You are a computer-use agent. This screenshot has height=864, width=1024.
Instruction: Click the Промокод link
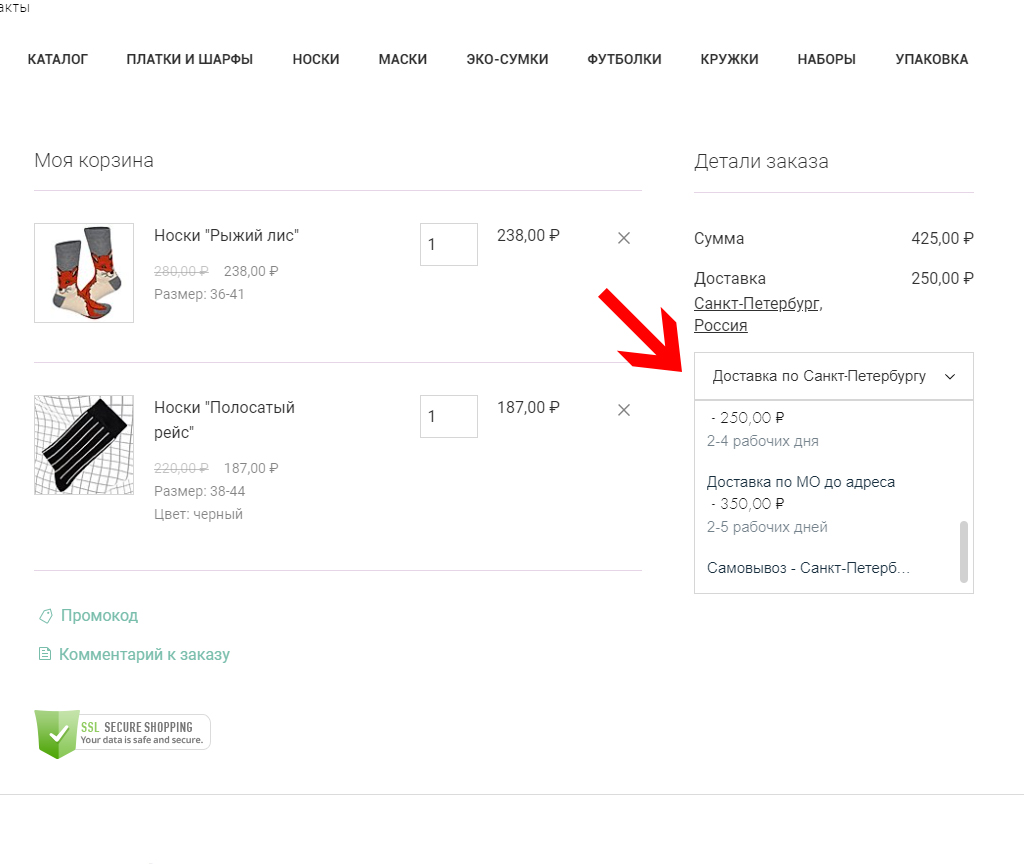99,616
